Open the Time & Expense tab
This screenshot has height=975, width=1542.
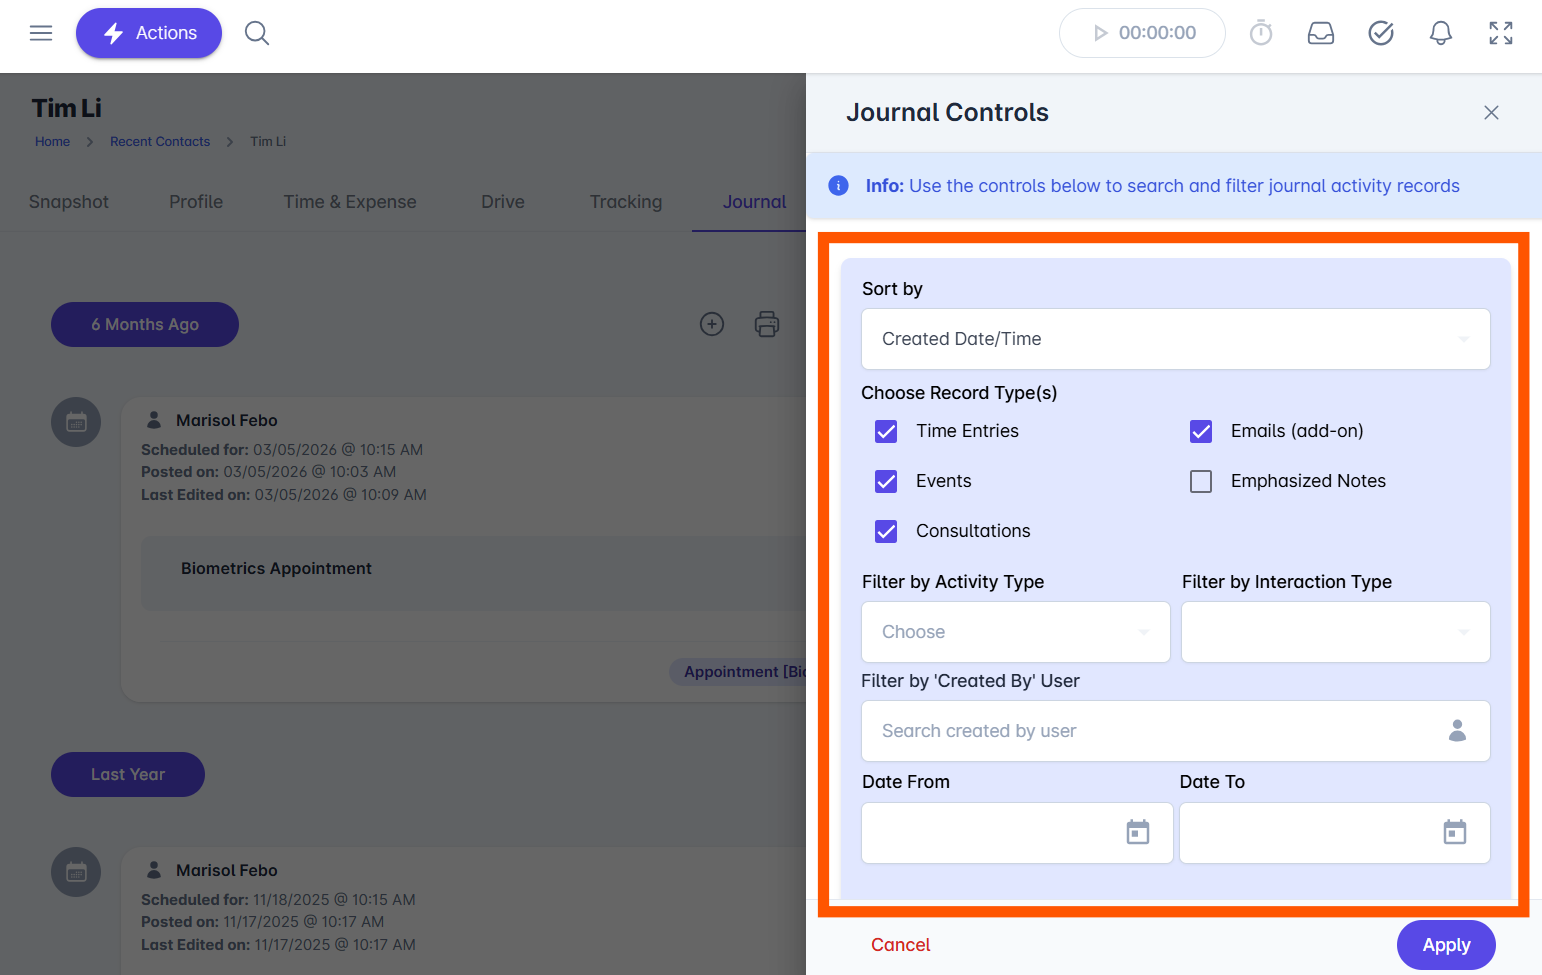tap(350, 202)
